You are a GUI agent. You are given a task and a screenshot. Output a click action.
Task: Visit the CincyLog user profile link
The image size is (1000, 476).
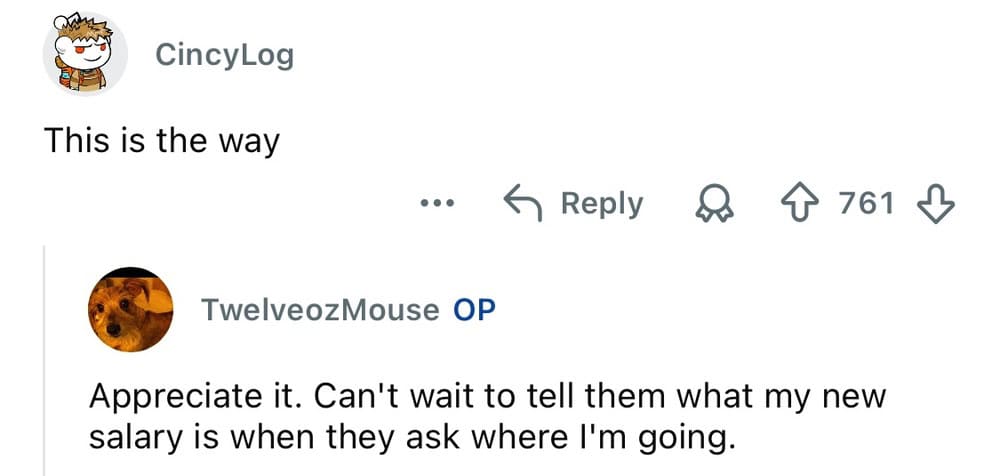pyautogui.click(x=224, y=55)
